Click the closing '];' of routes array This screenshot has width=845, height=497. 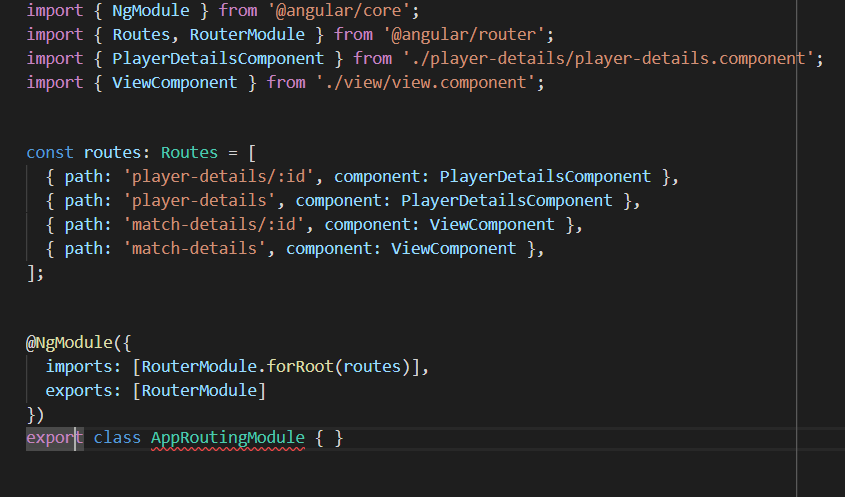(x=35, y=273)
